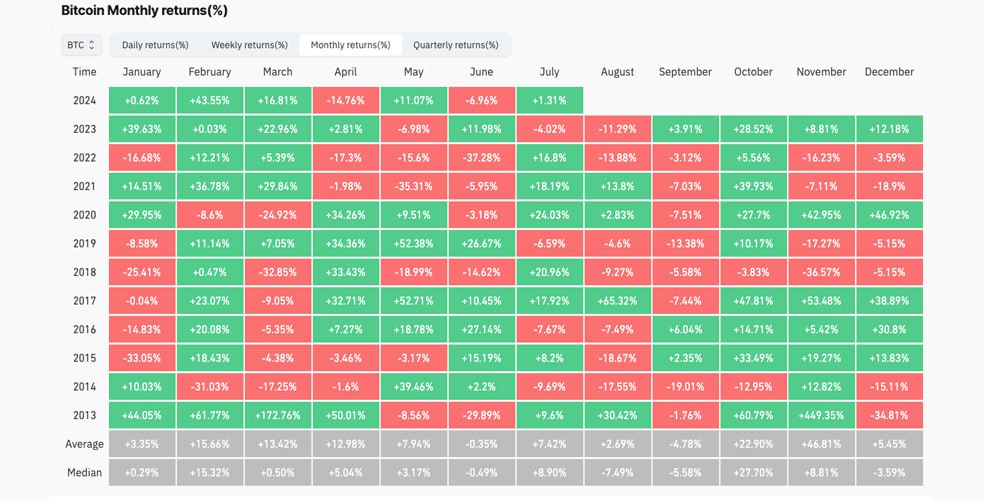Screen dimensions: 984x500
Task: Open the BTC coin selector dropdown
Action: [x=82, y=45]
